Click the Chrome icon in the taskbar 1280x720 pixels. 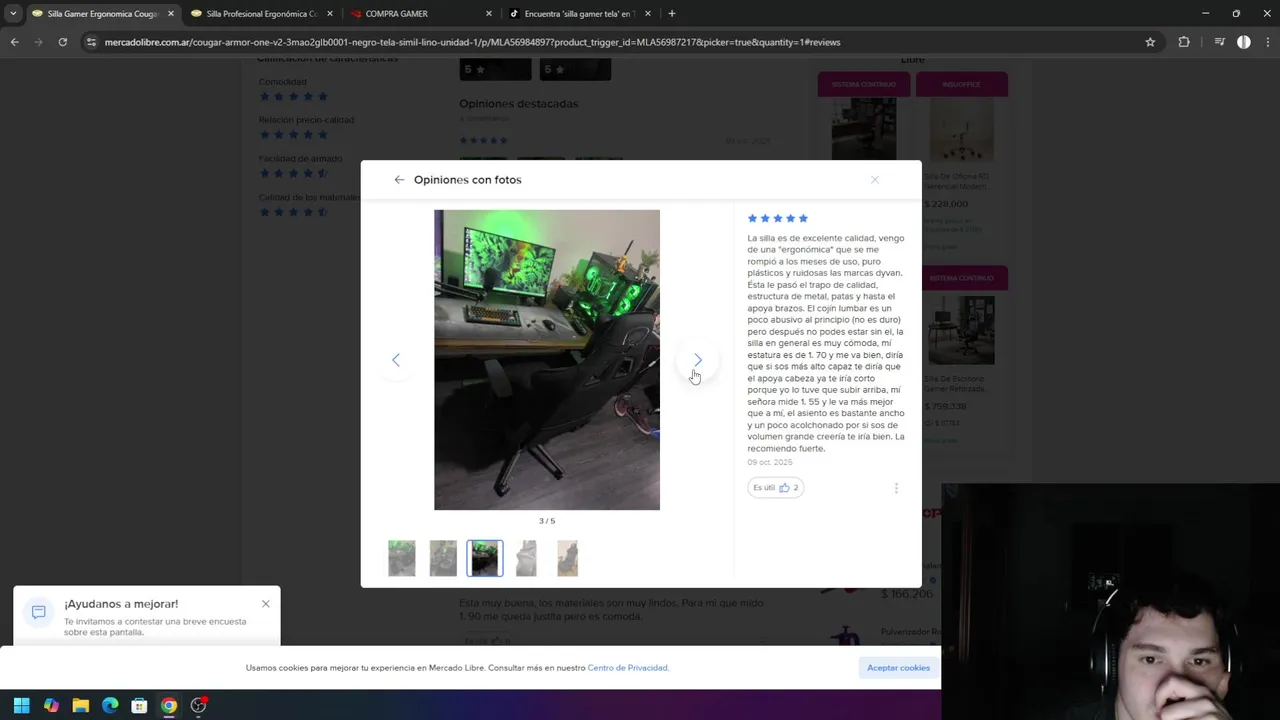[169, 705]
